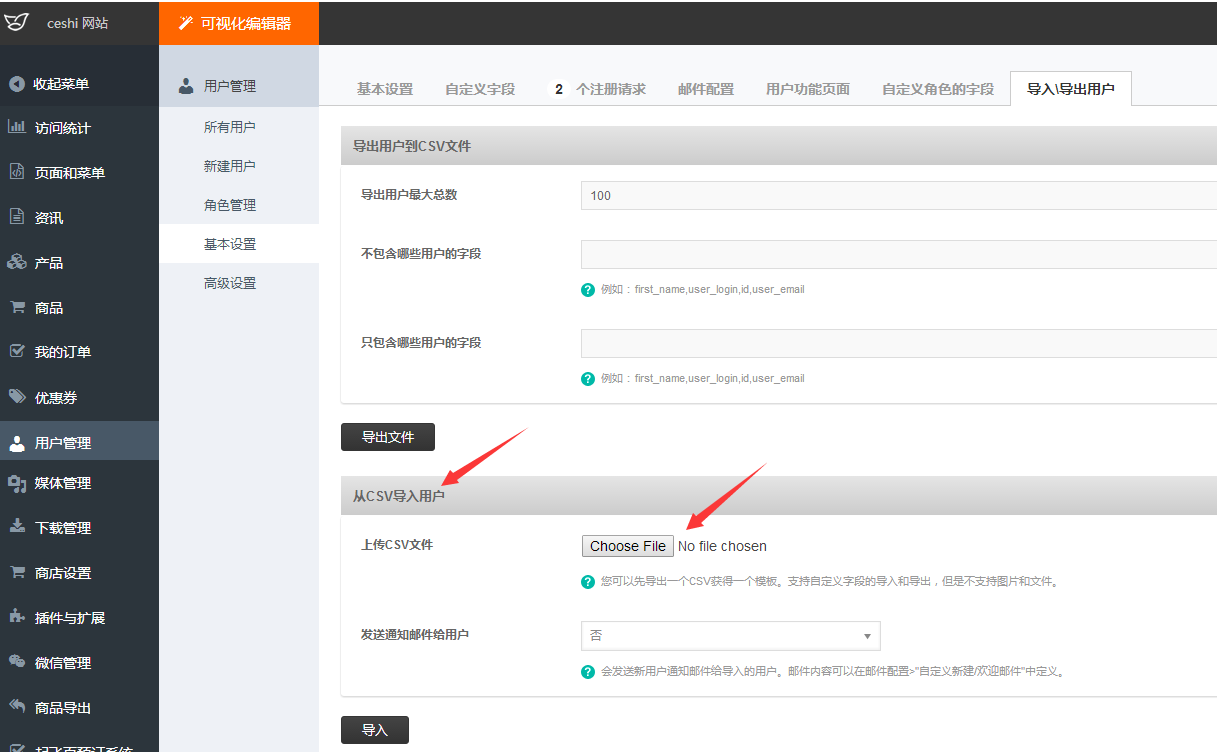1217x752 pixels.
Task: Click the Choose File button
Action: (x=627, y=546)
